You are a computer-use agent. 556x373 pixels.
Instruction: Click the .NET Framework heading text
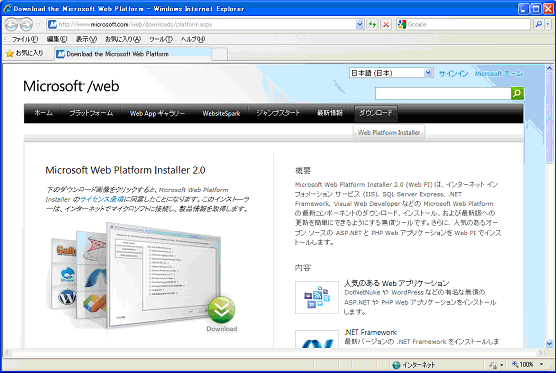(370, 332)
